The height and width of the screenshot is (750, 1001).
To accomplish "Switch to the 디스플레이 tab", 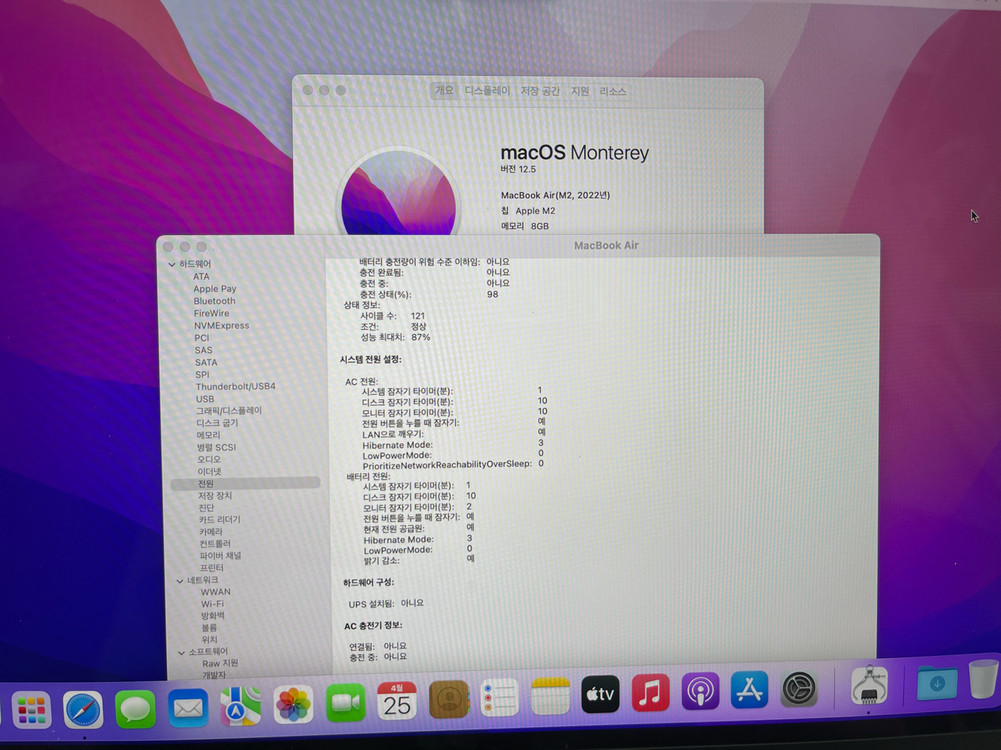I will coord(487,91).
